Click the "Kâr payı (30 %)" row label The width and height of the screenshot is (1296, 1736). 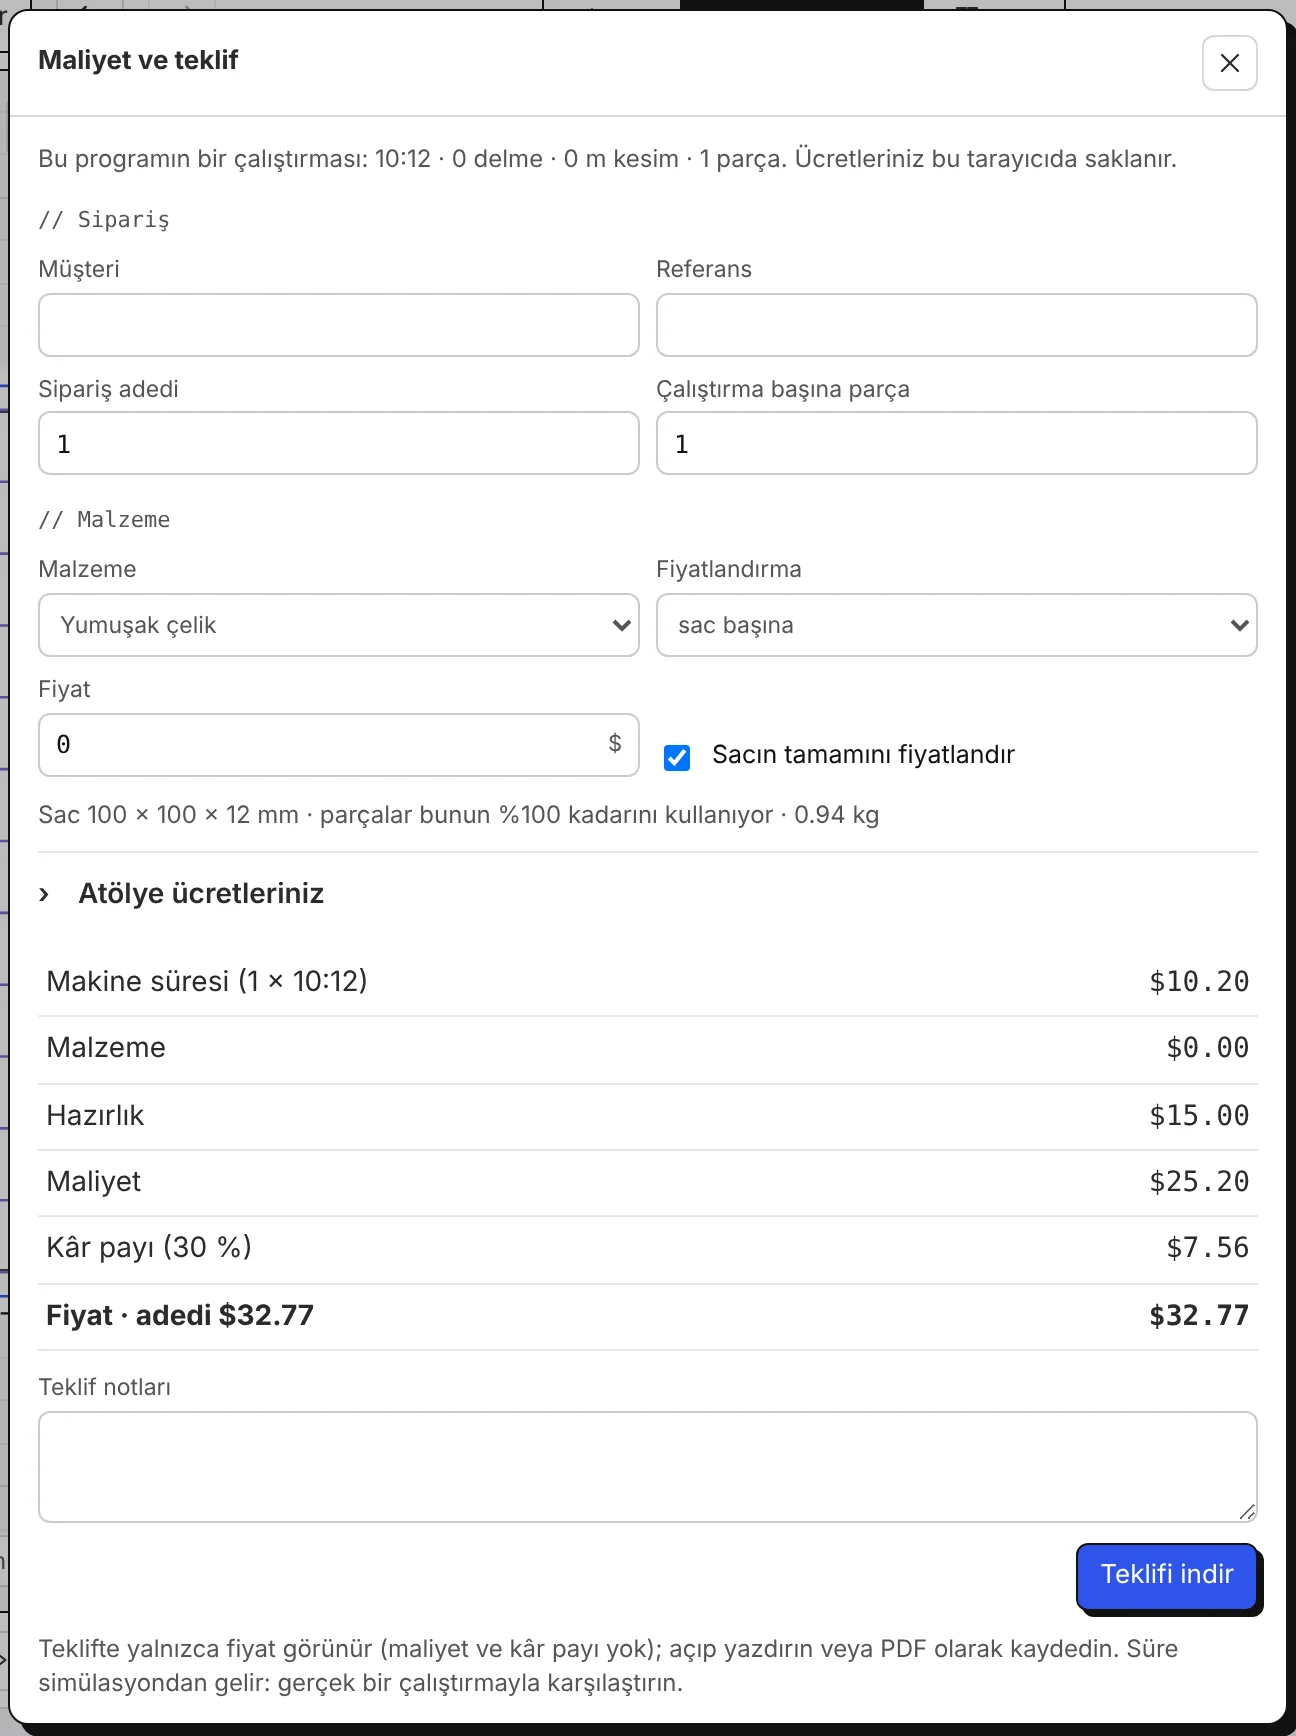[x=149, y=1248]
